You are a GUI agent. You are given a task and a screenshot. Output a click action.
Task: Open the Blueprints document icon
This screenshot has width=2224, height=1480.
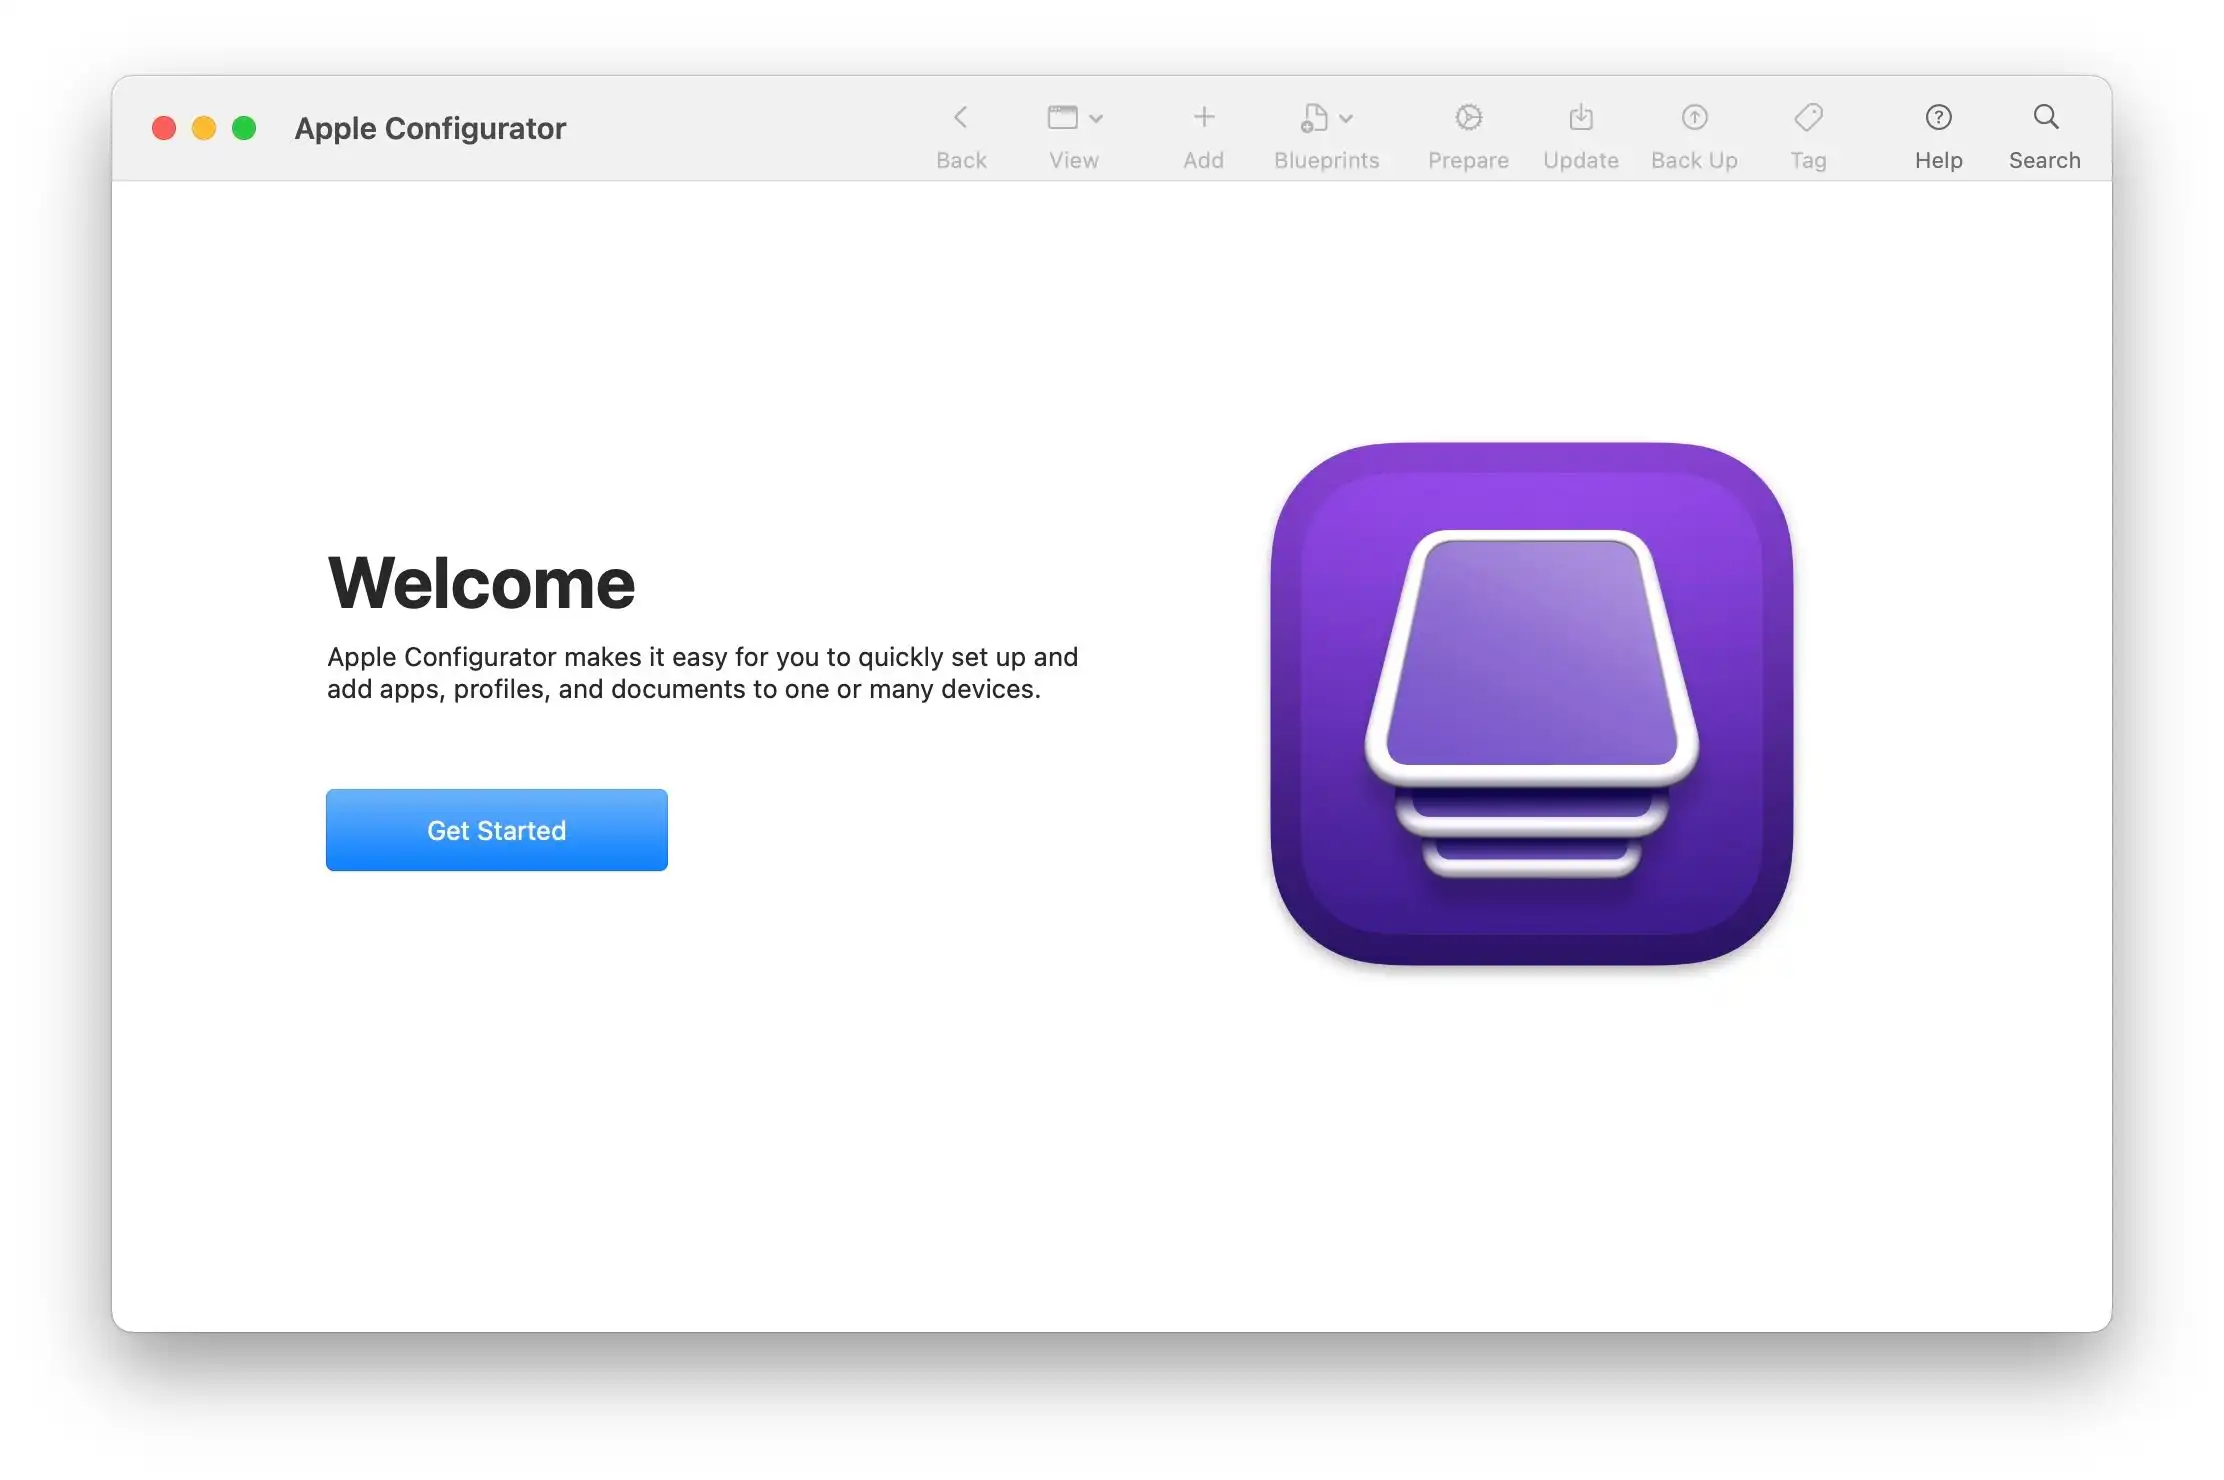click(1314, 118)
